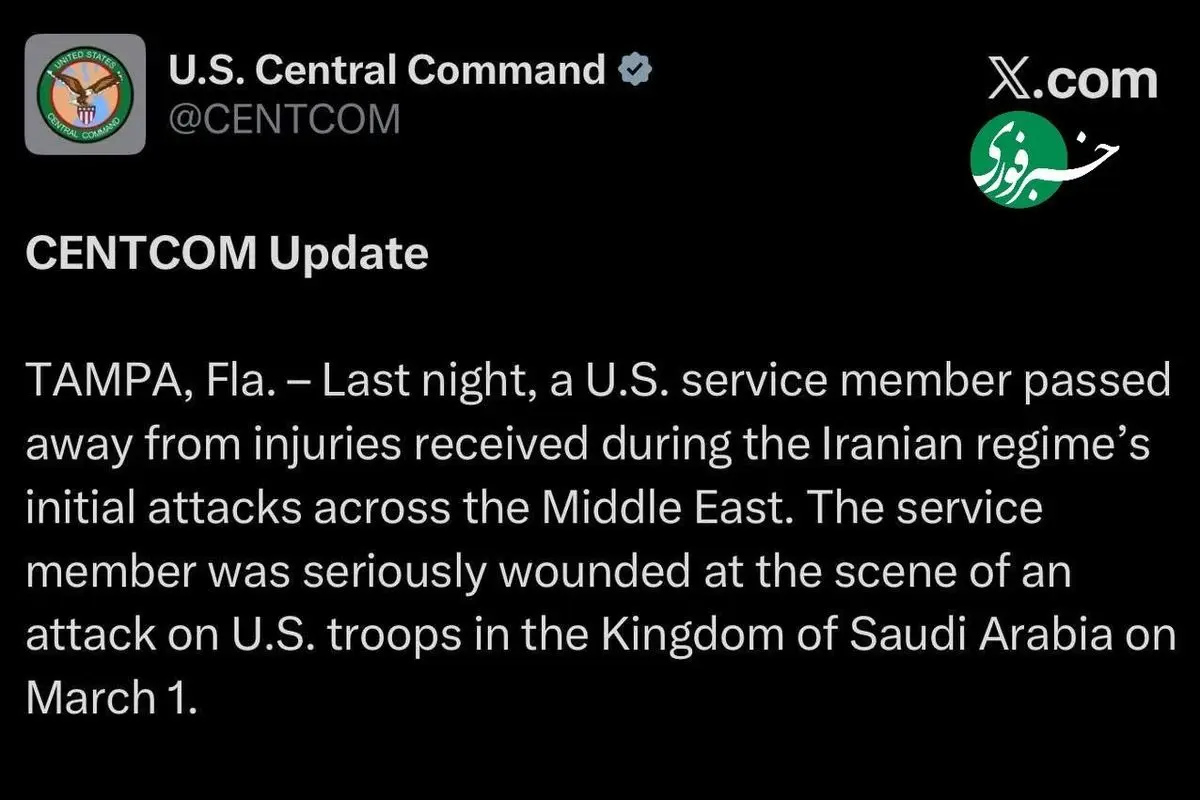Open the U.S. Central Command profile name
Screen dimensions: 1200x800
[x=386, y=71]
